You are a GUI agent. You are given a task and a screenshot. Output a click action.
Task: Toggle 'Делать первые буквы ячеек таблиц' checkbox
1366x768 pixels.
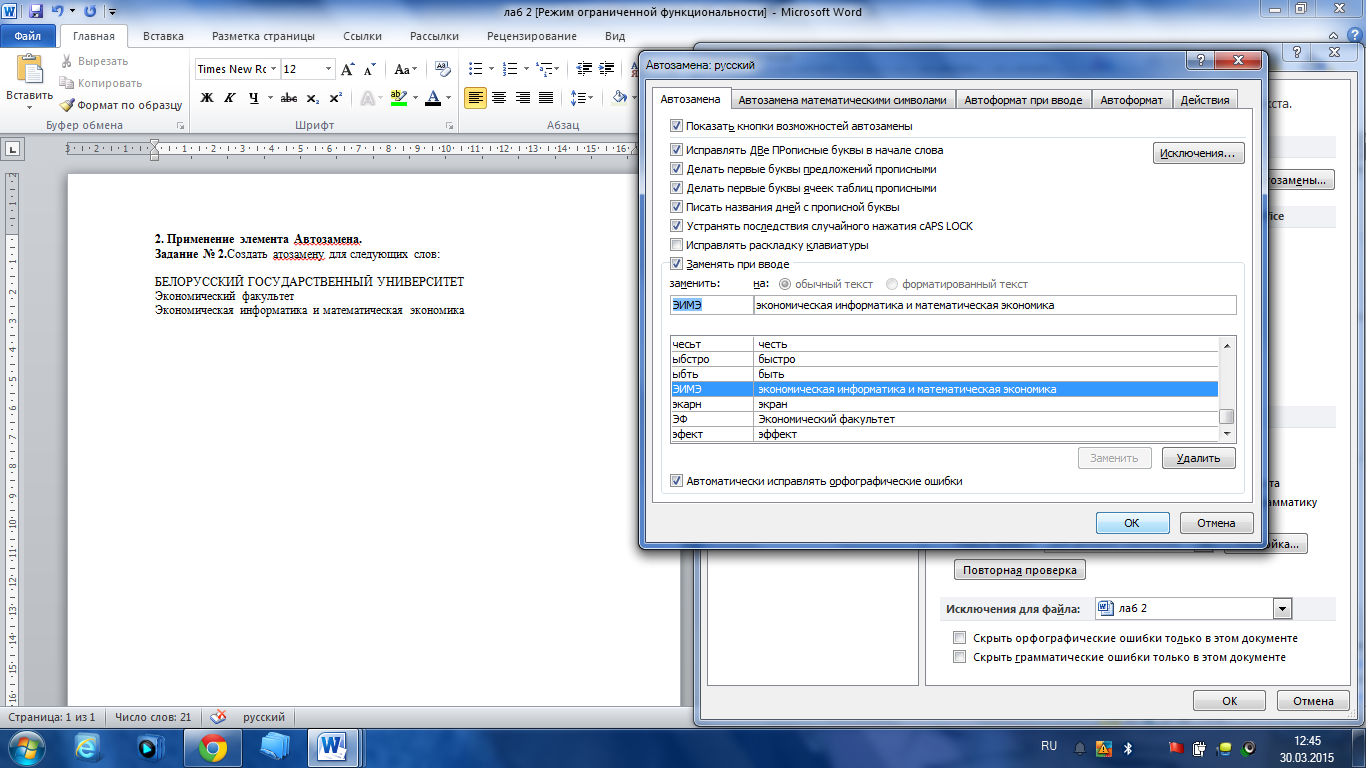pyautogui.click(x=677, y=188)
